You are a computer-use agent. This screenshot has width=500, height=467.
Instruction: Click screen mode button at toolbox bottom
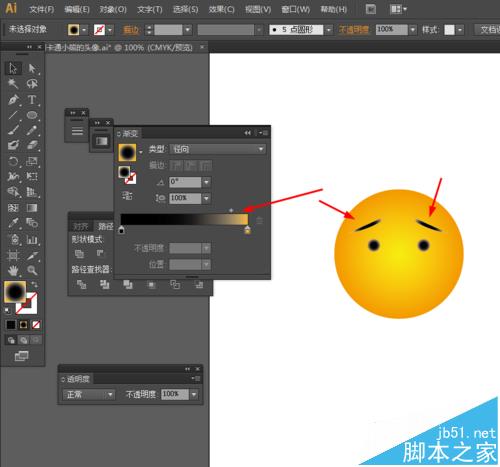coord(22,356)
